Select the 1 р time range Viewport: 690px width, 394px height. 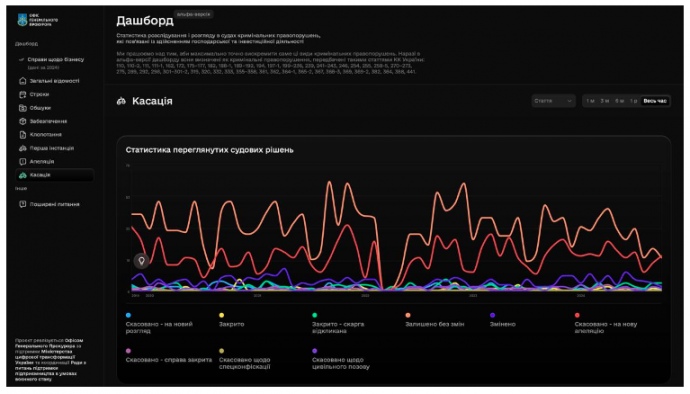(633, 101)
